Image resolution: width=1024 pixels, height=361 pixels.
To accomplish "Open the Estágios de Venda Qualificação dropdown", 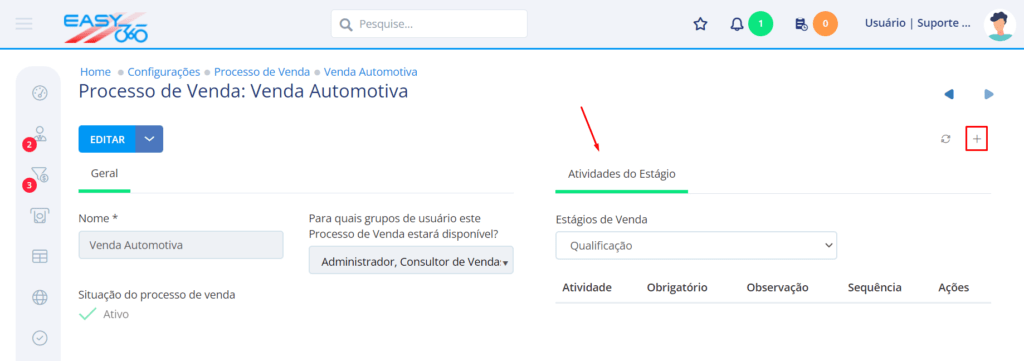I will click(x=696, y=246).
